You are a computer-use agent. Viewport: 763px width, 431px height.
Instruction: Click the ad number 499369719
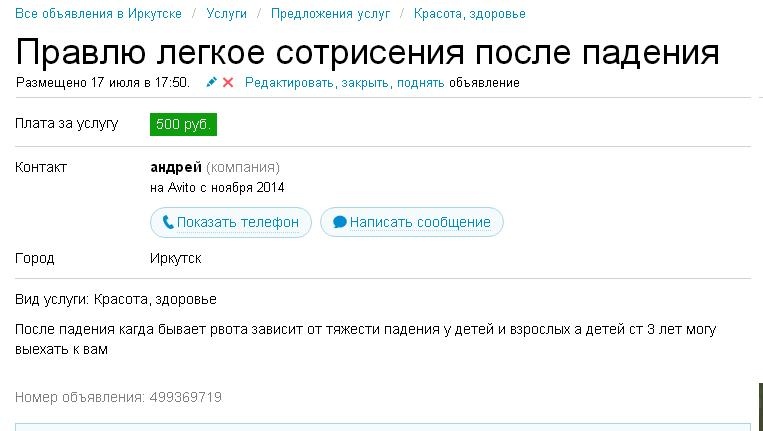coord(185,397)
